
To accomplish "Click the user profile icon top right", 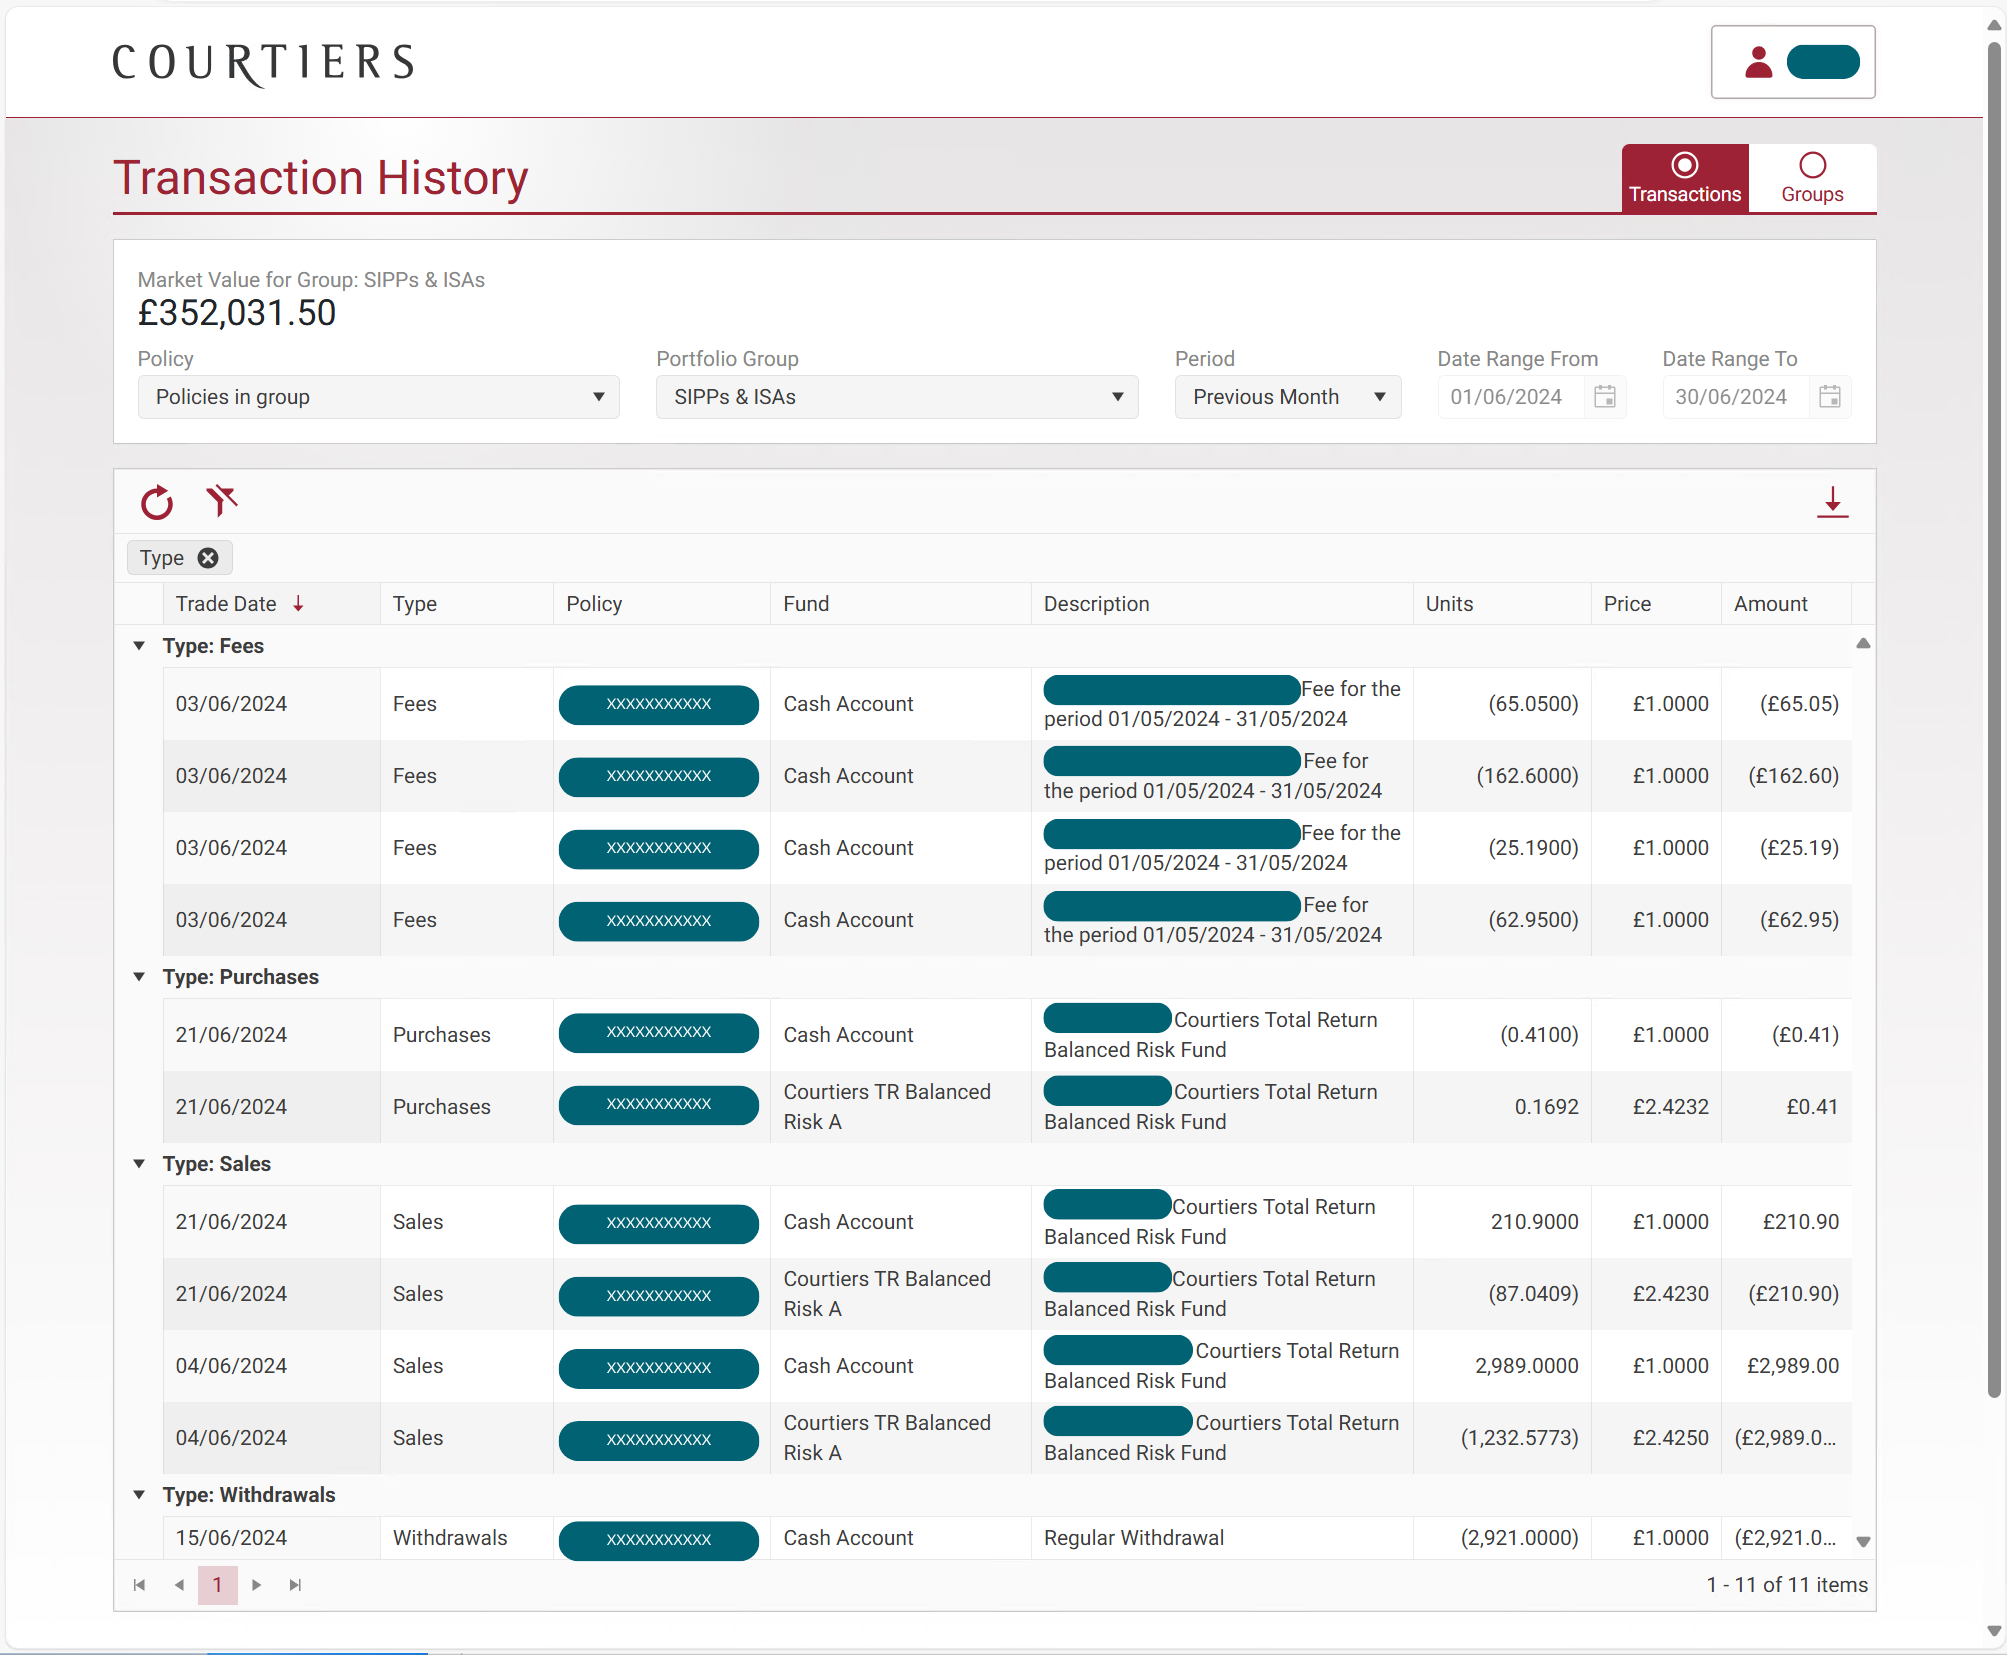I will [x=1756, y=62].
